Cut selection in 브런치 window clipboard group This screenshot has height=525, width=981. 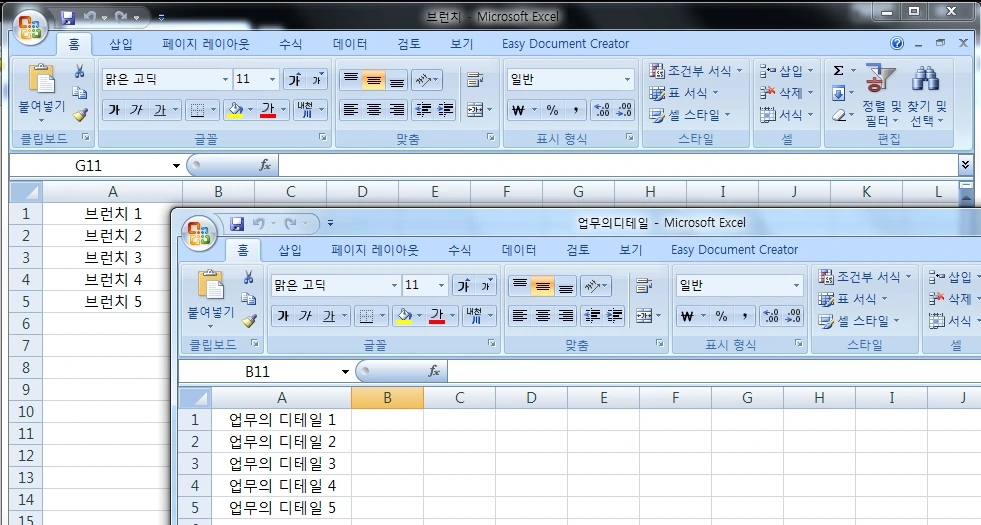(79, 71)
